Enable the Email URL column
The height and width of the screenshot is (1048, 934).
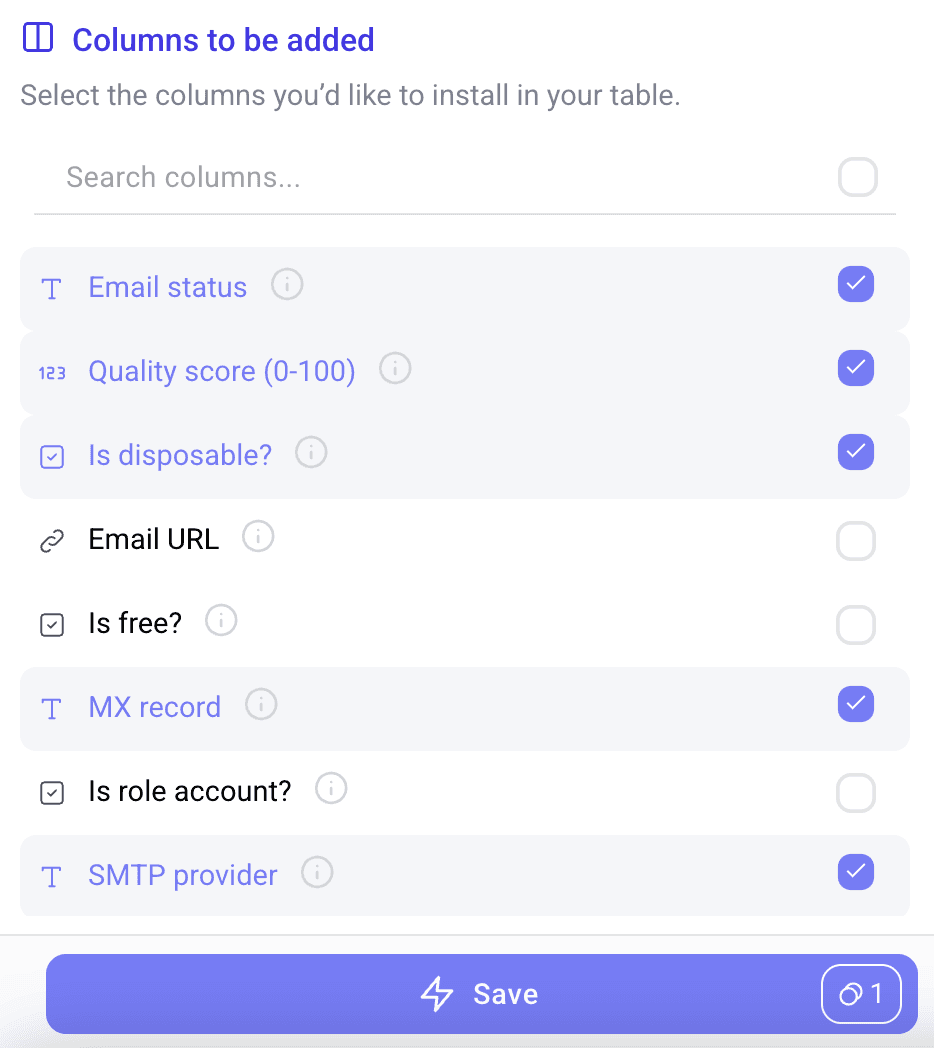pos(856,541)
